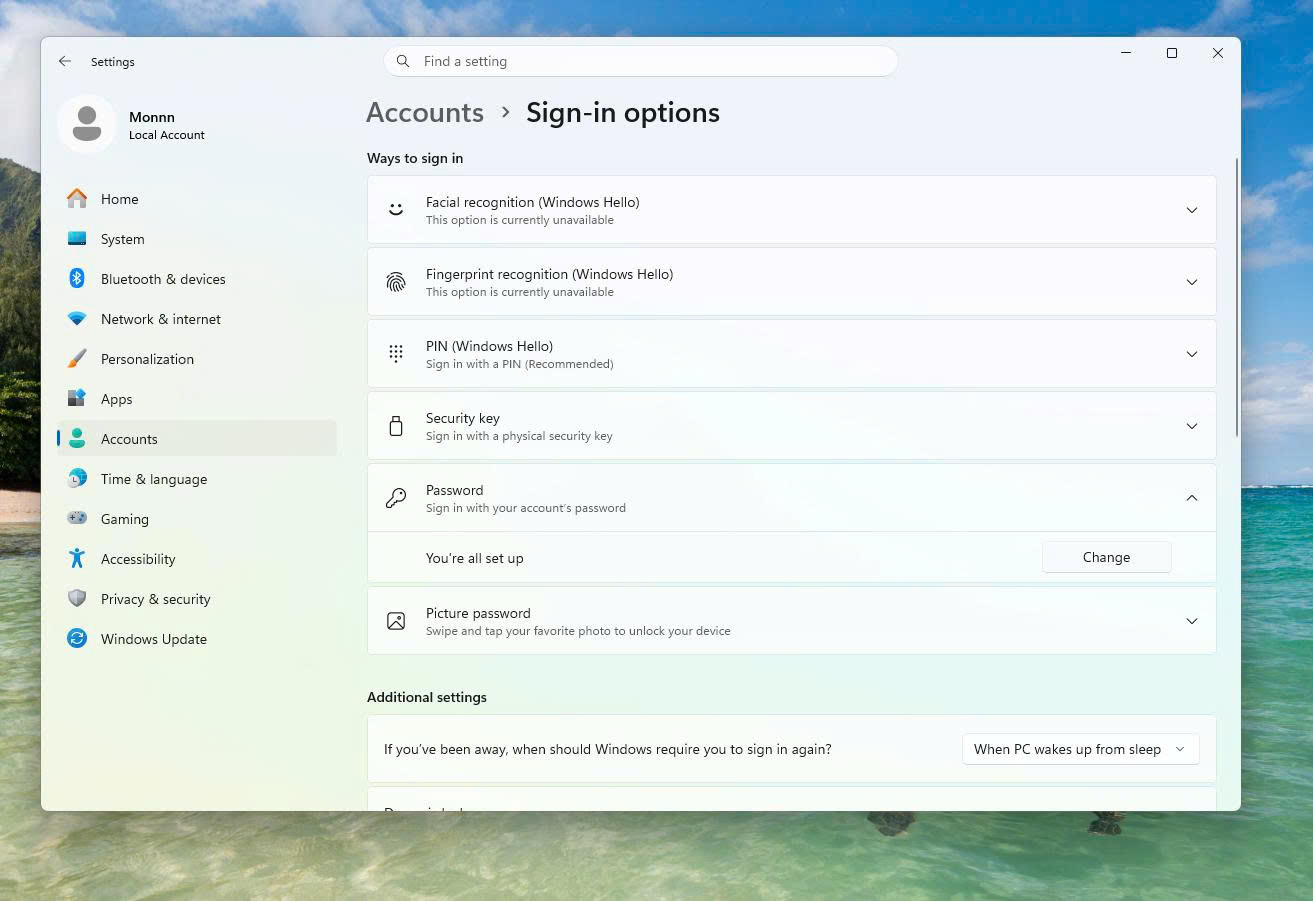This screenshot has height=901, width=1313.
Task: Click 'If you've been away' question text
Action: coord(608,749)
